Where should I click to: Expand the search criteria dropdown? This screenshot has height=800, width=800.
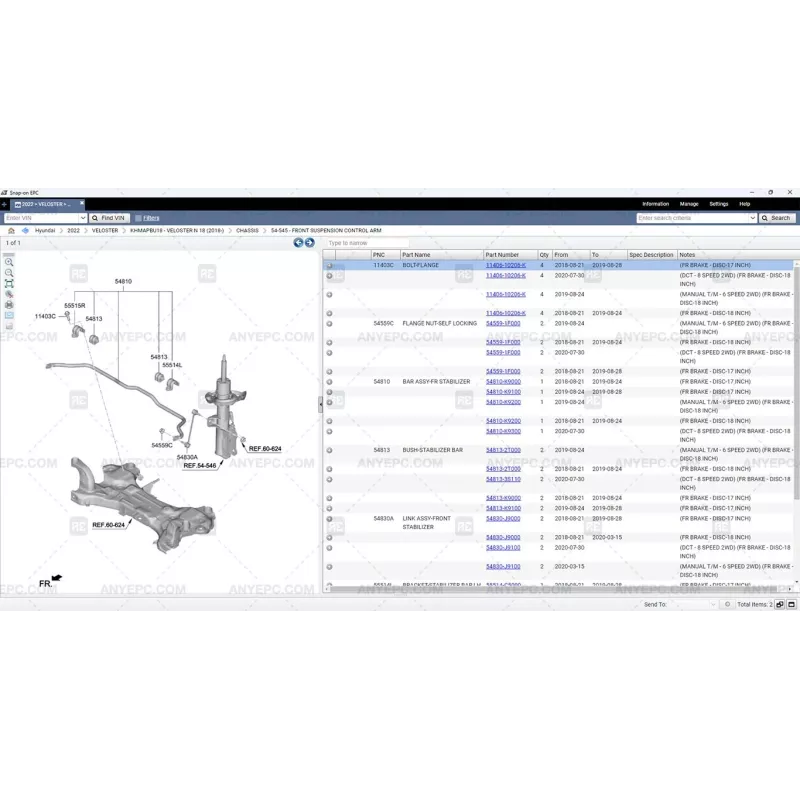(752, 217)
